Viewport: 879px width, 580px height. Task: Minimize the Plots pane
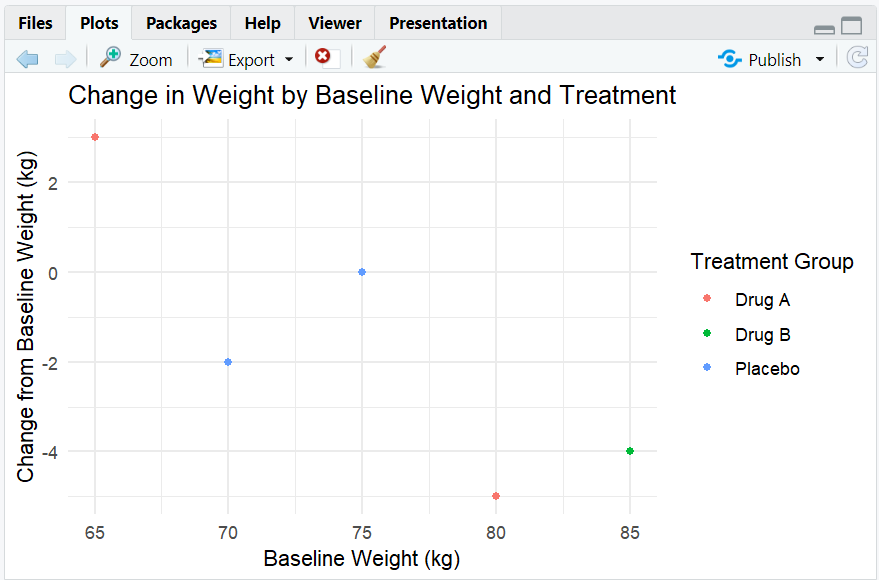point(824,29)
